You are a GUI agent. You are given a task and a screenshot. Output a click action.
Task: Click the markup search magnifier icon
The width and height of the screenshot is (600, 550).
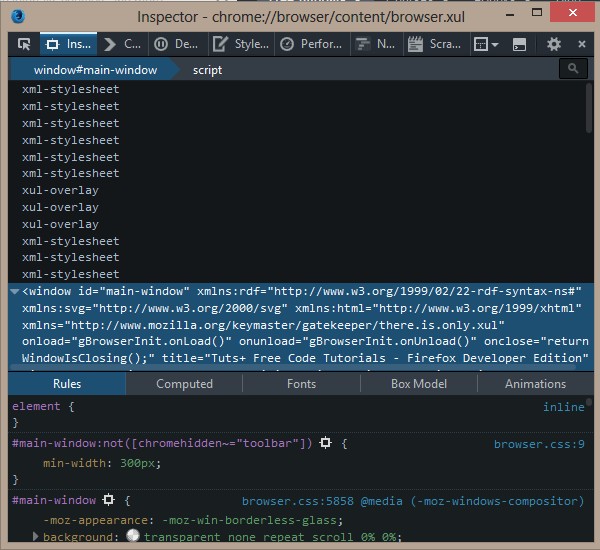573,69
